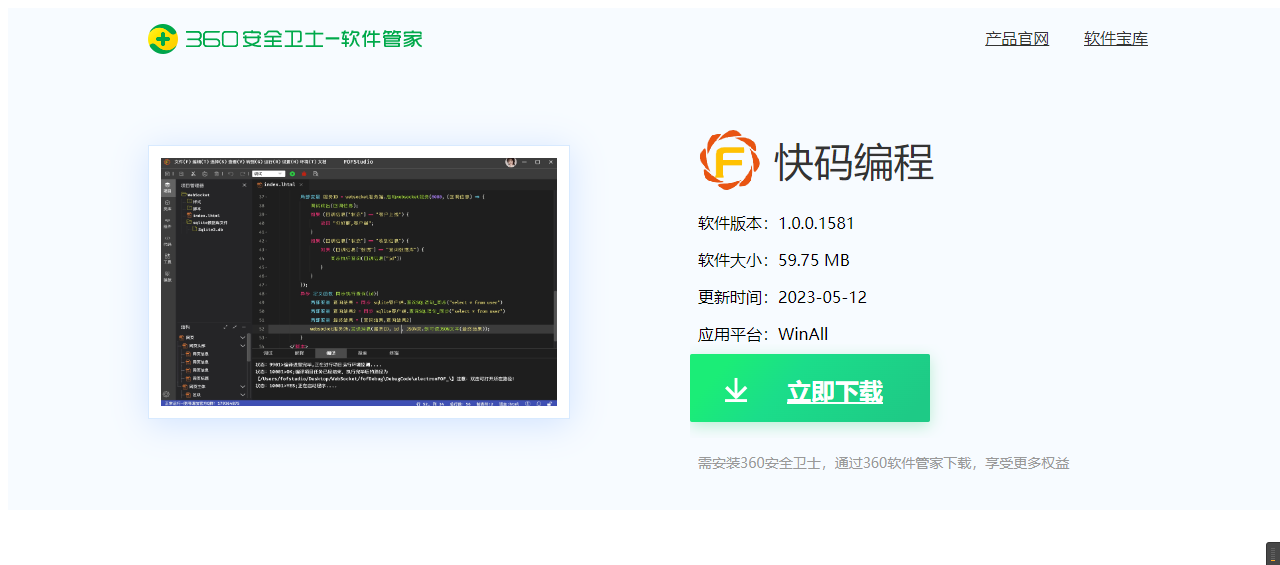
Task: Click the dark widget at page corner
Action: pos(1273,553)
